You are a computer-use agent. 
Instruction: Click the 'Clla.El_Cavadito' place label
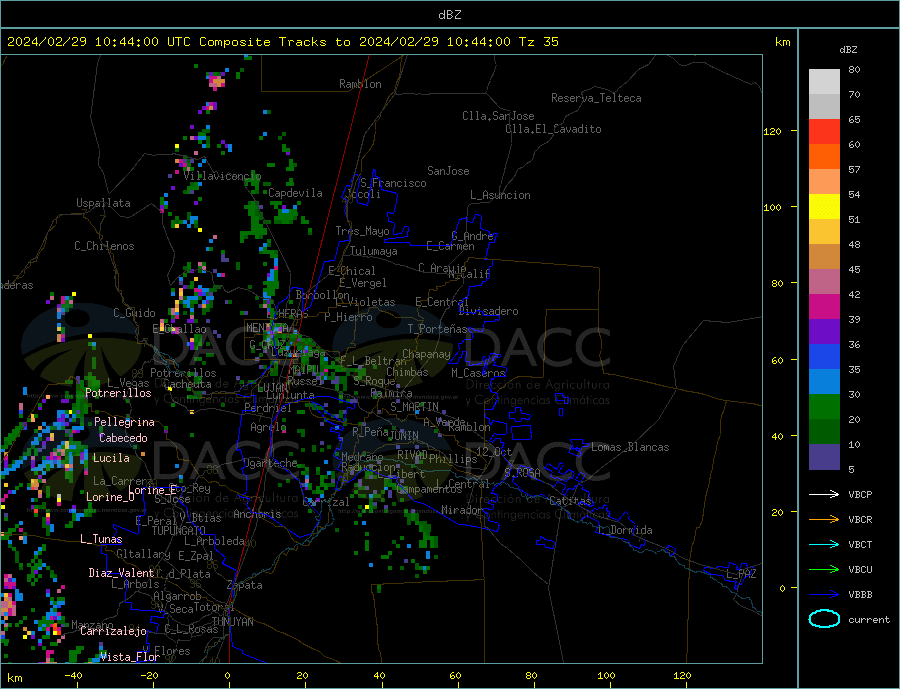[553, 129]
